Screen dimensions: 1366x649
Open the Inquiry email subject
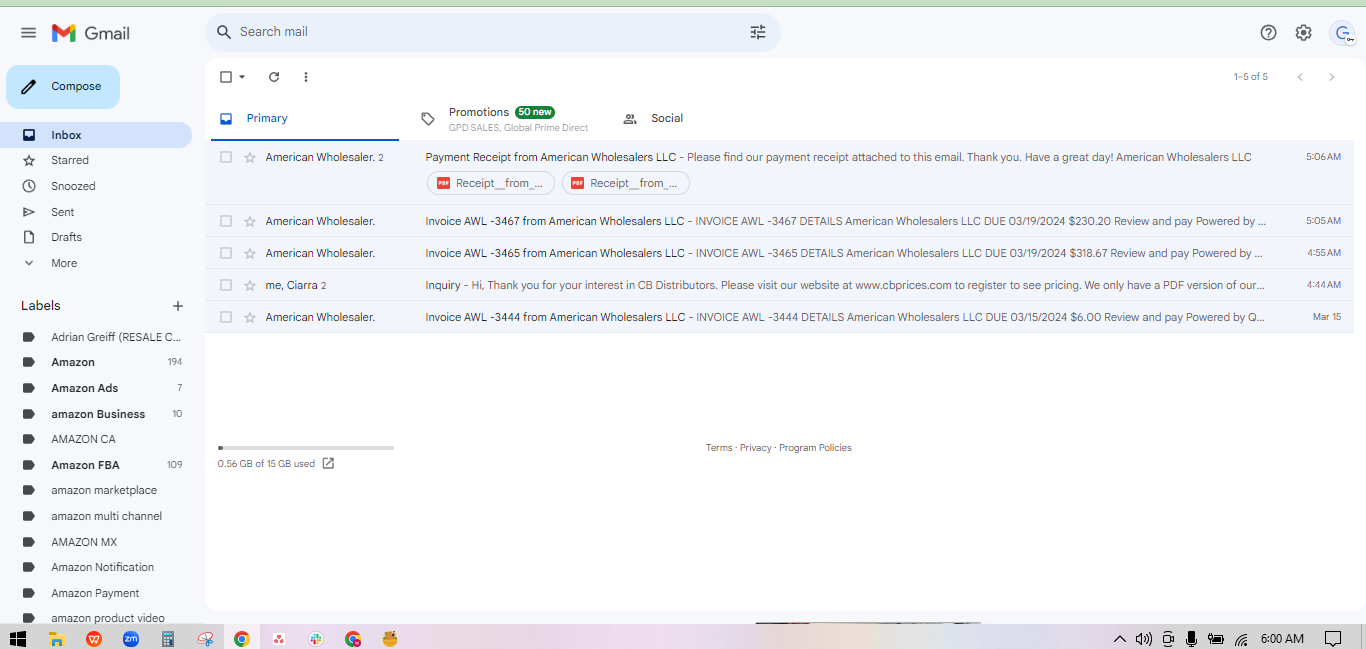click(443, 285)
